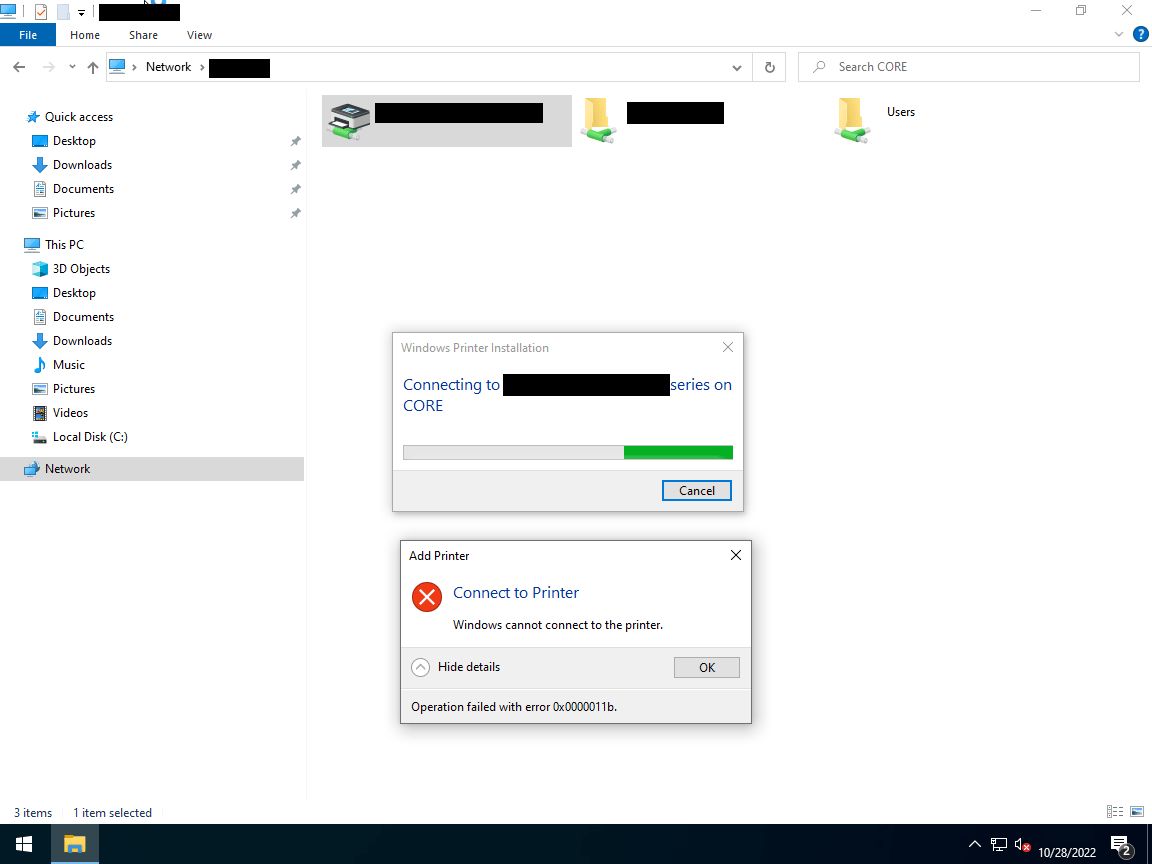Click OK in the Add Printer dialog
The height and width of the screenshot is (864, 1152).
(x=707, y=668)
